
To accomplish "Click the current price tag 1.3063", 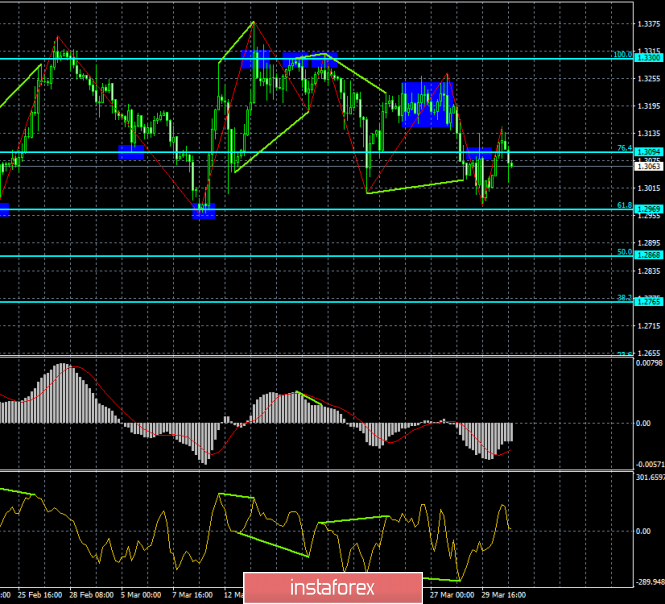I will (648, 167).
